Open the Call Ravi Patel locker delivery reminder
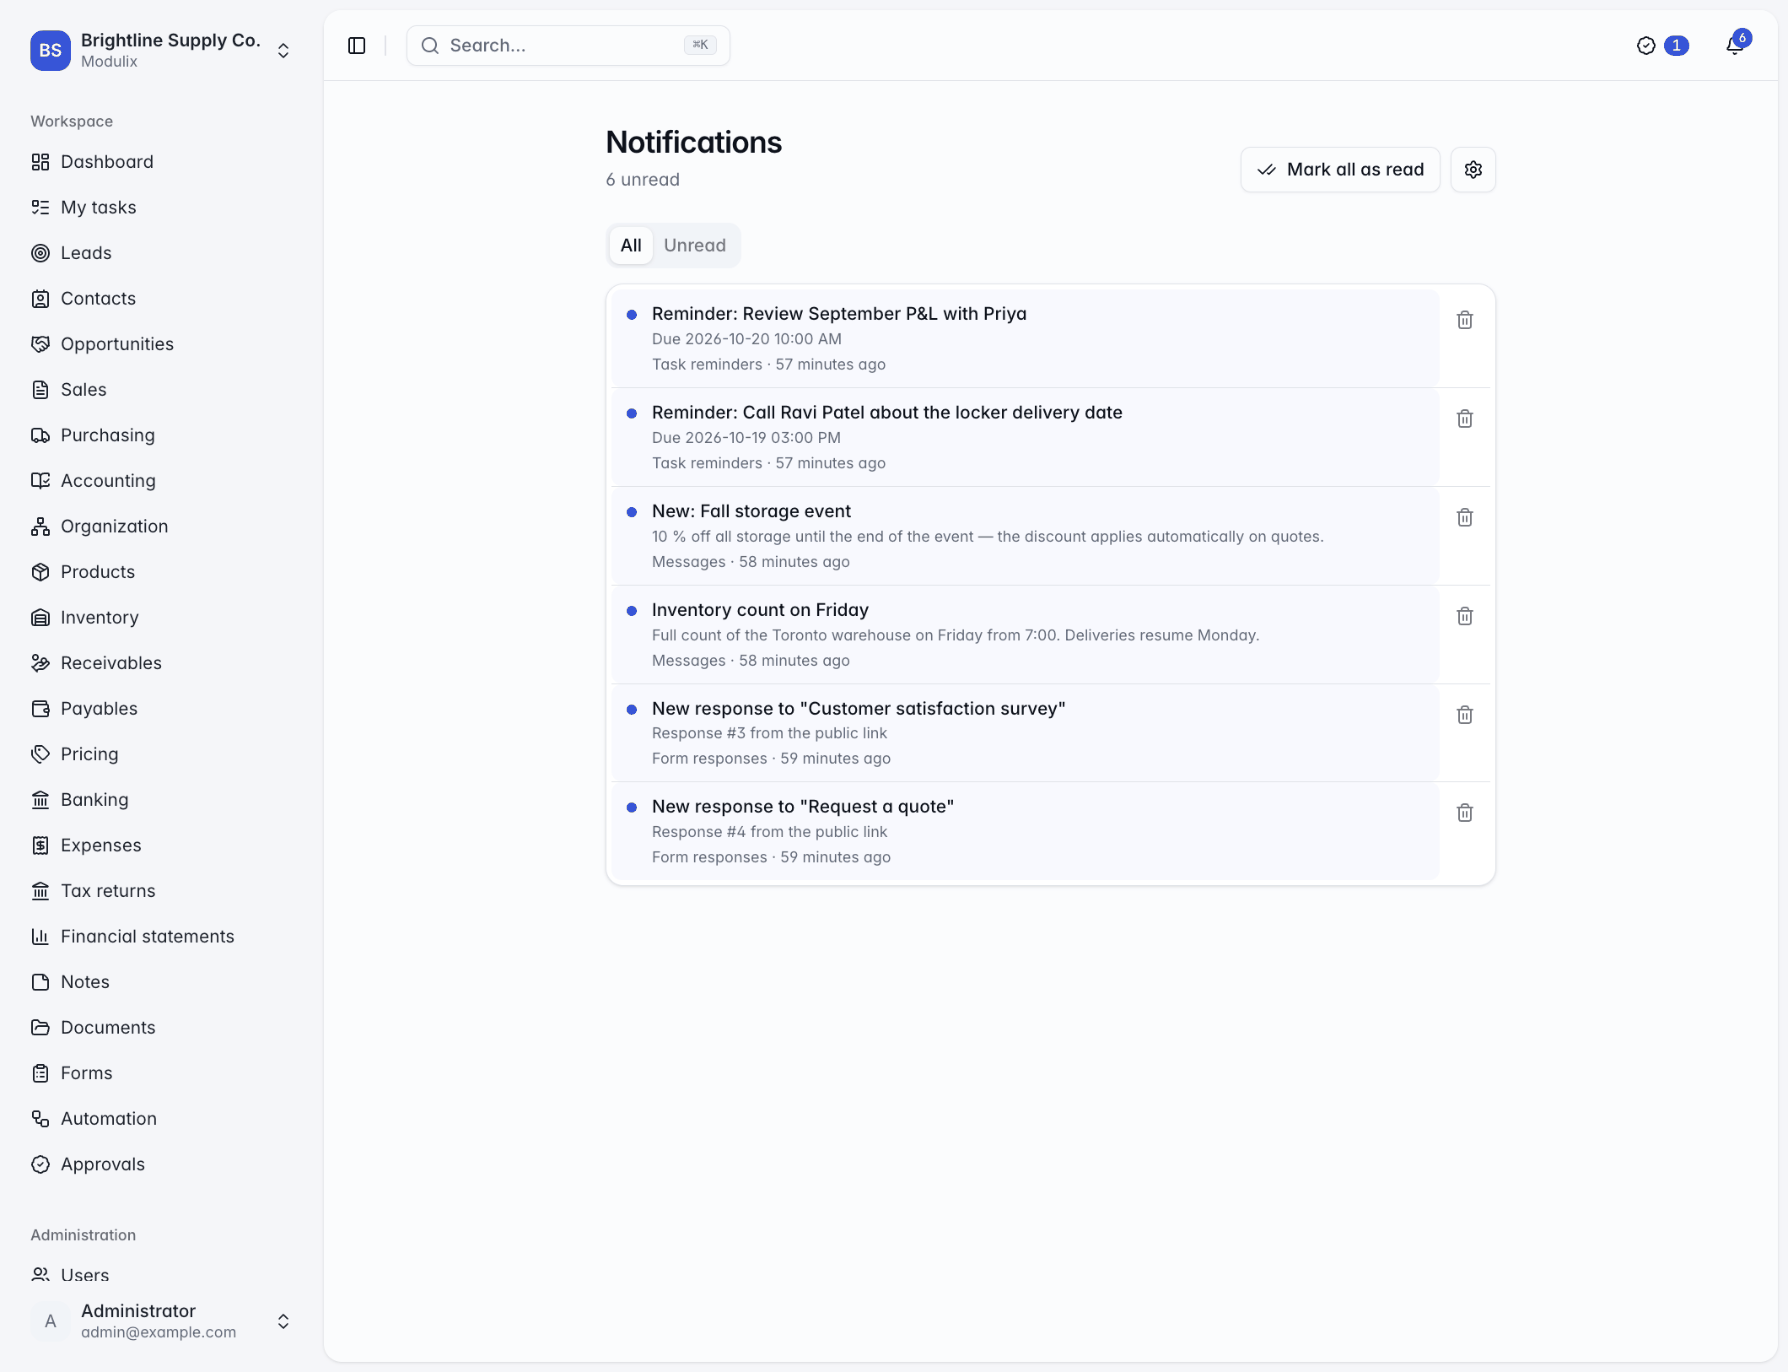Image resolution: width=1788 pixels, height=1372 pixels. point(1026,438)
